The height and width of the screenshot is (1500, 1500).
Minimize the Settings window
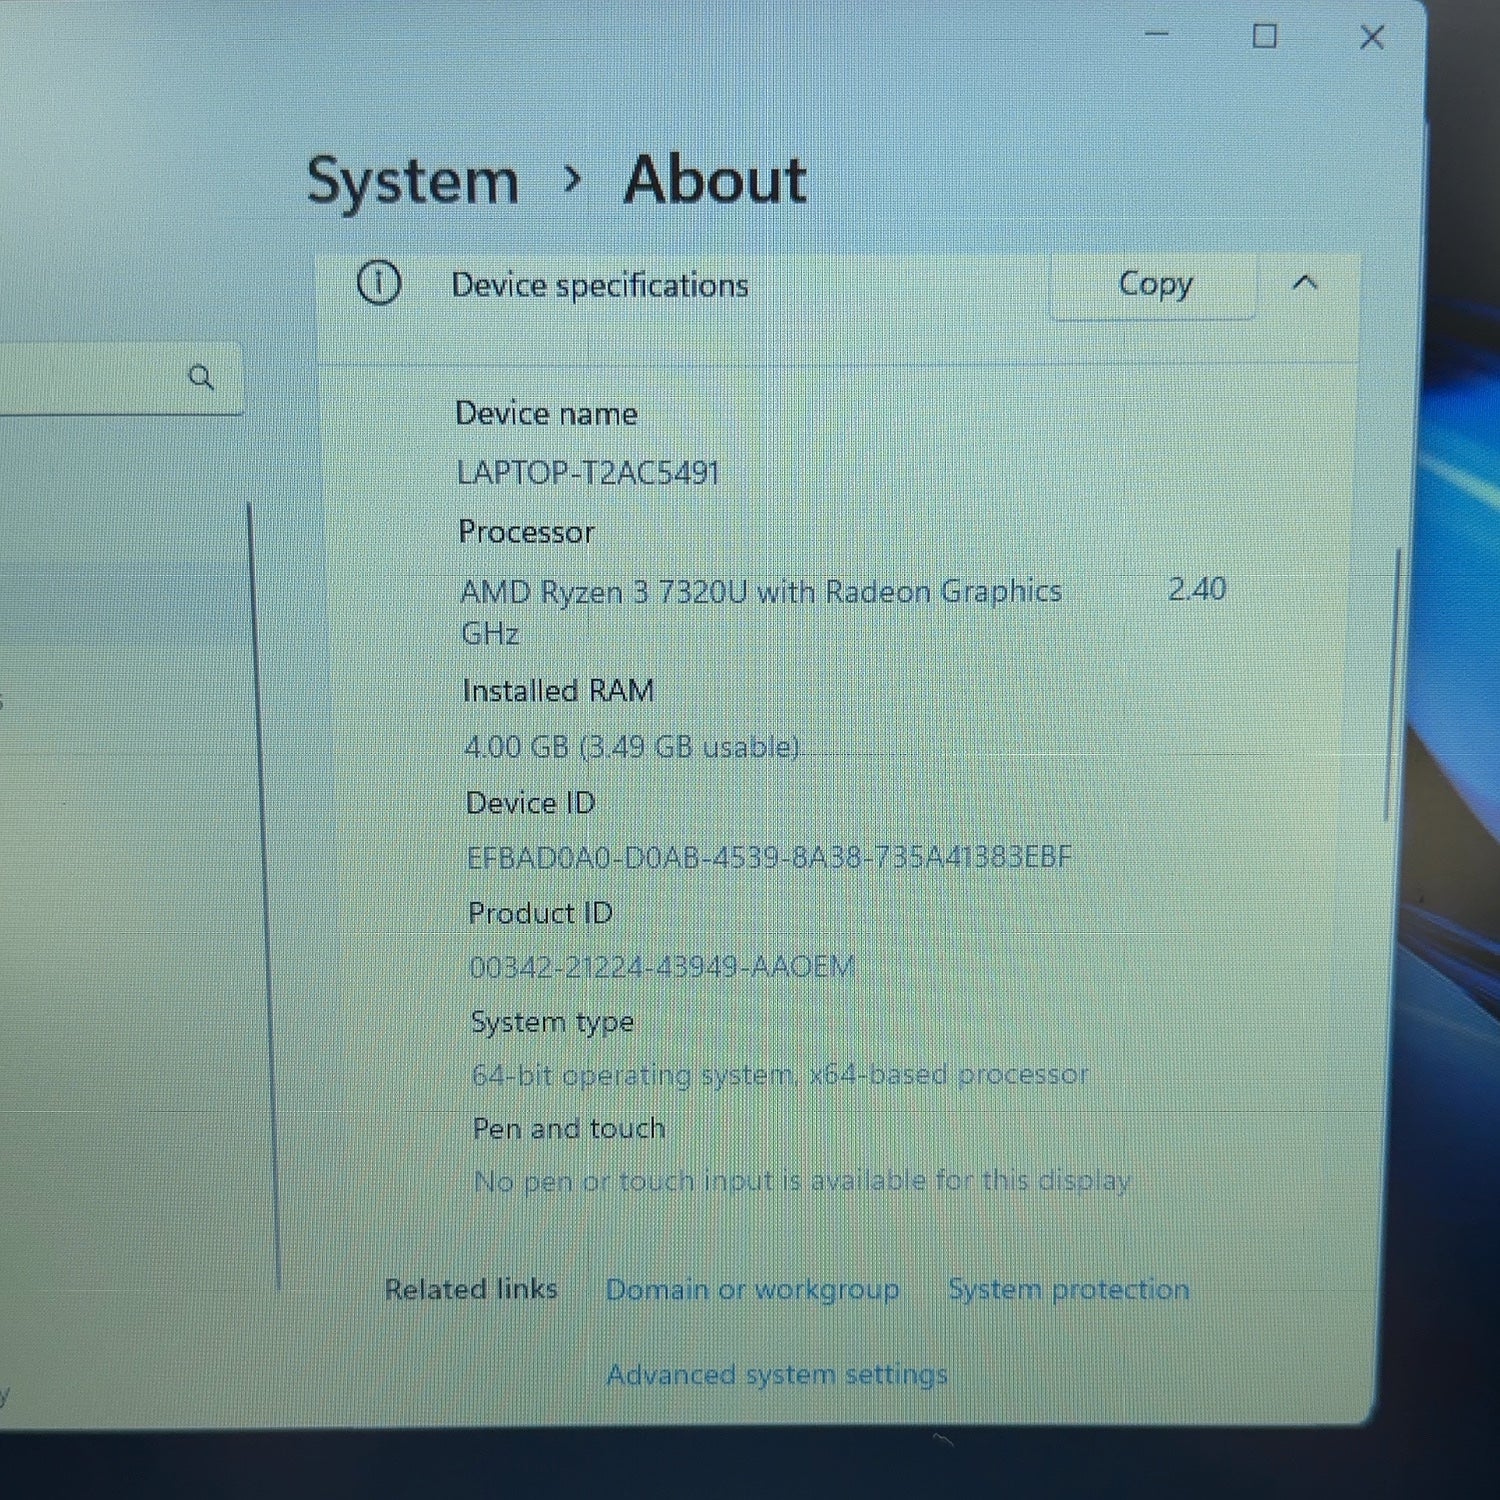coord(1157,34)
